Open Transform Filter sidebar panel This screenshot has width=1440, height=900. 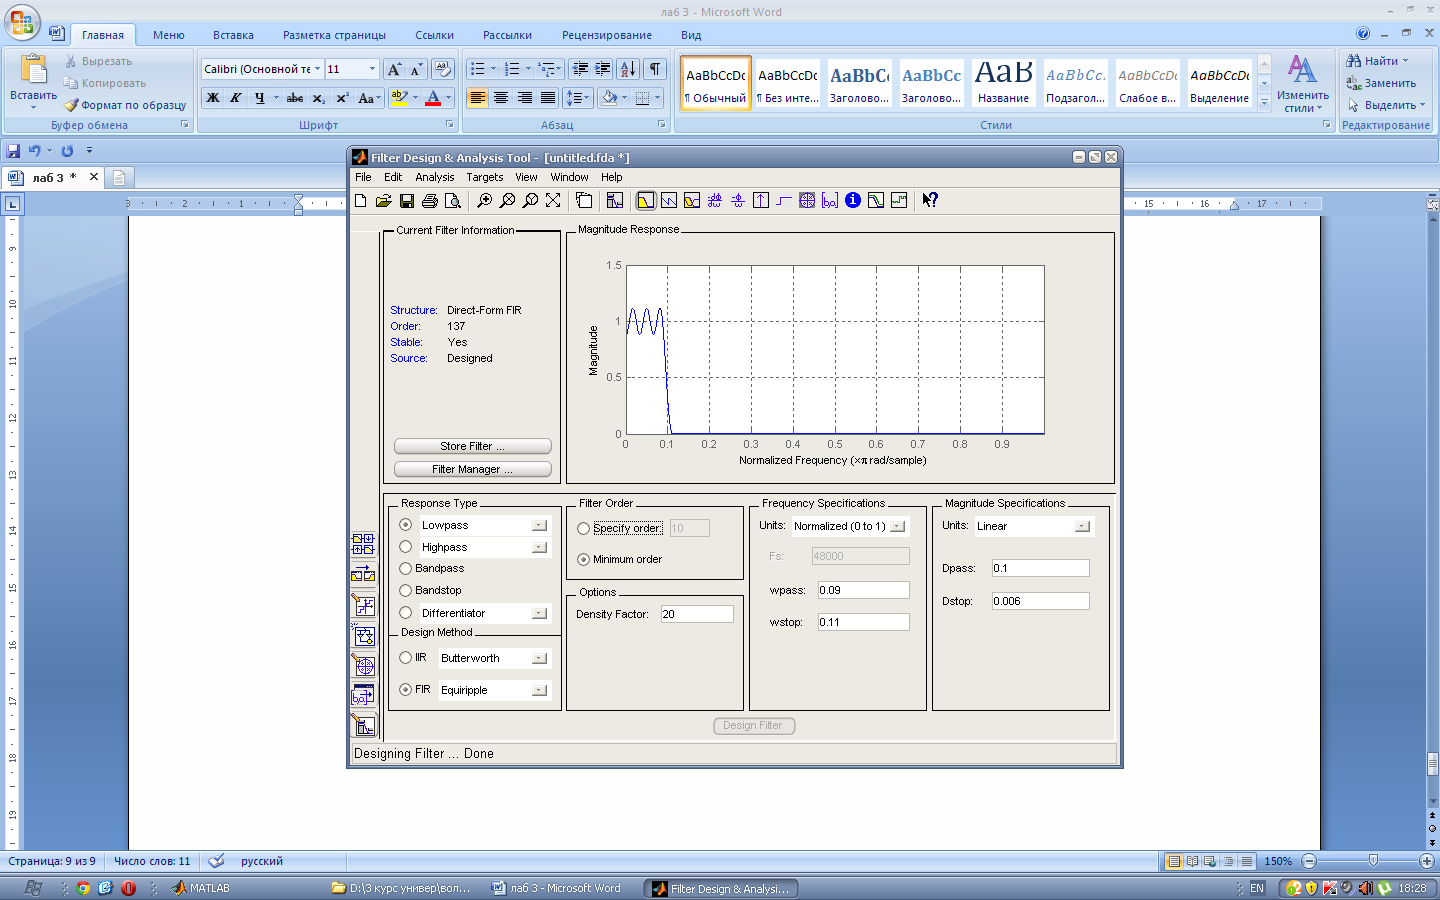364,575
